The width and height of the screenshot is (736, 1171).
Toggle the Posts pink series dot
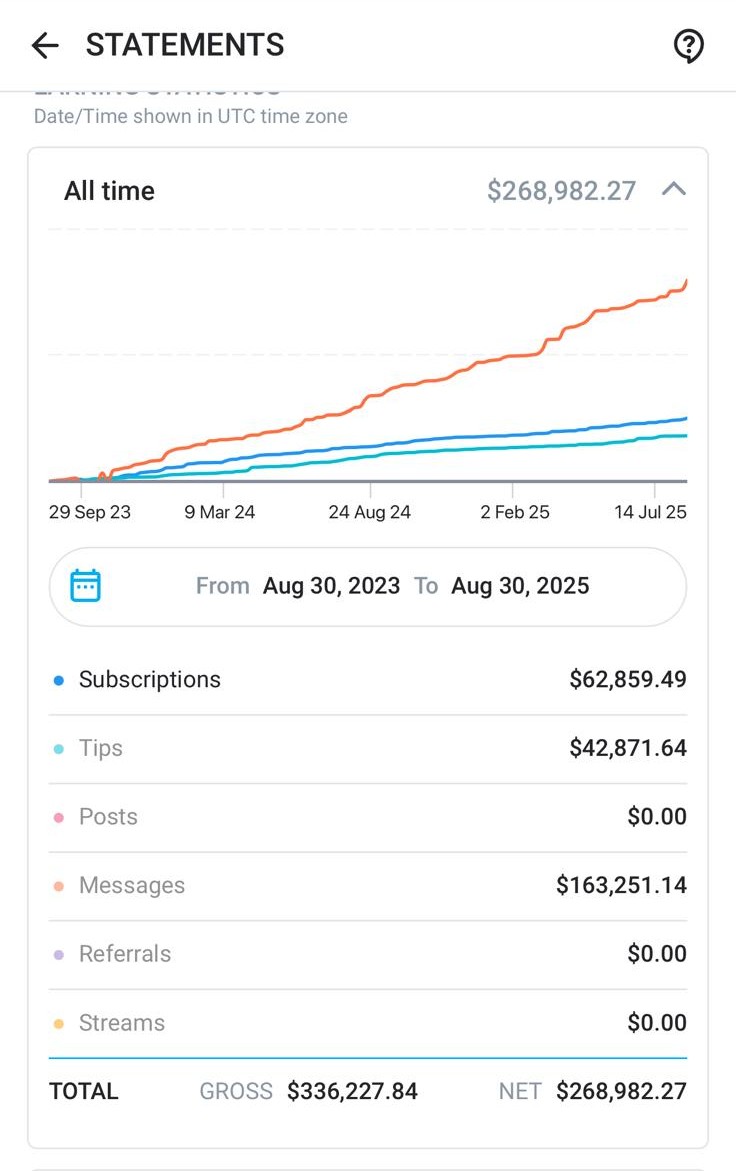[59, 817]
